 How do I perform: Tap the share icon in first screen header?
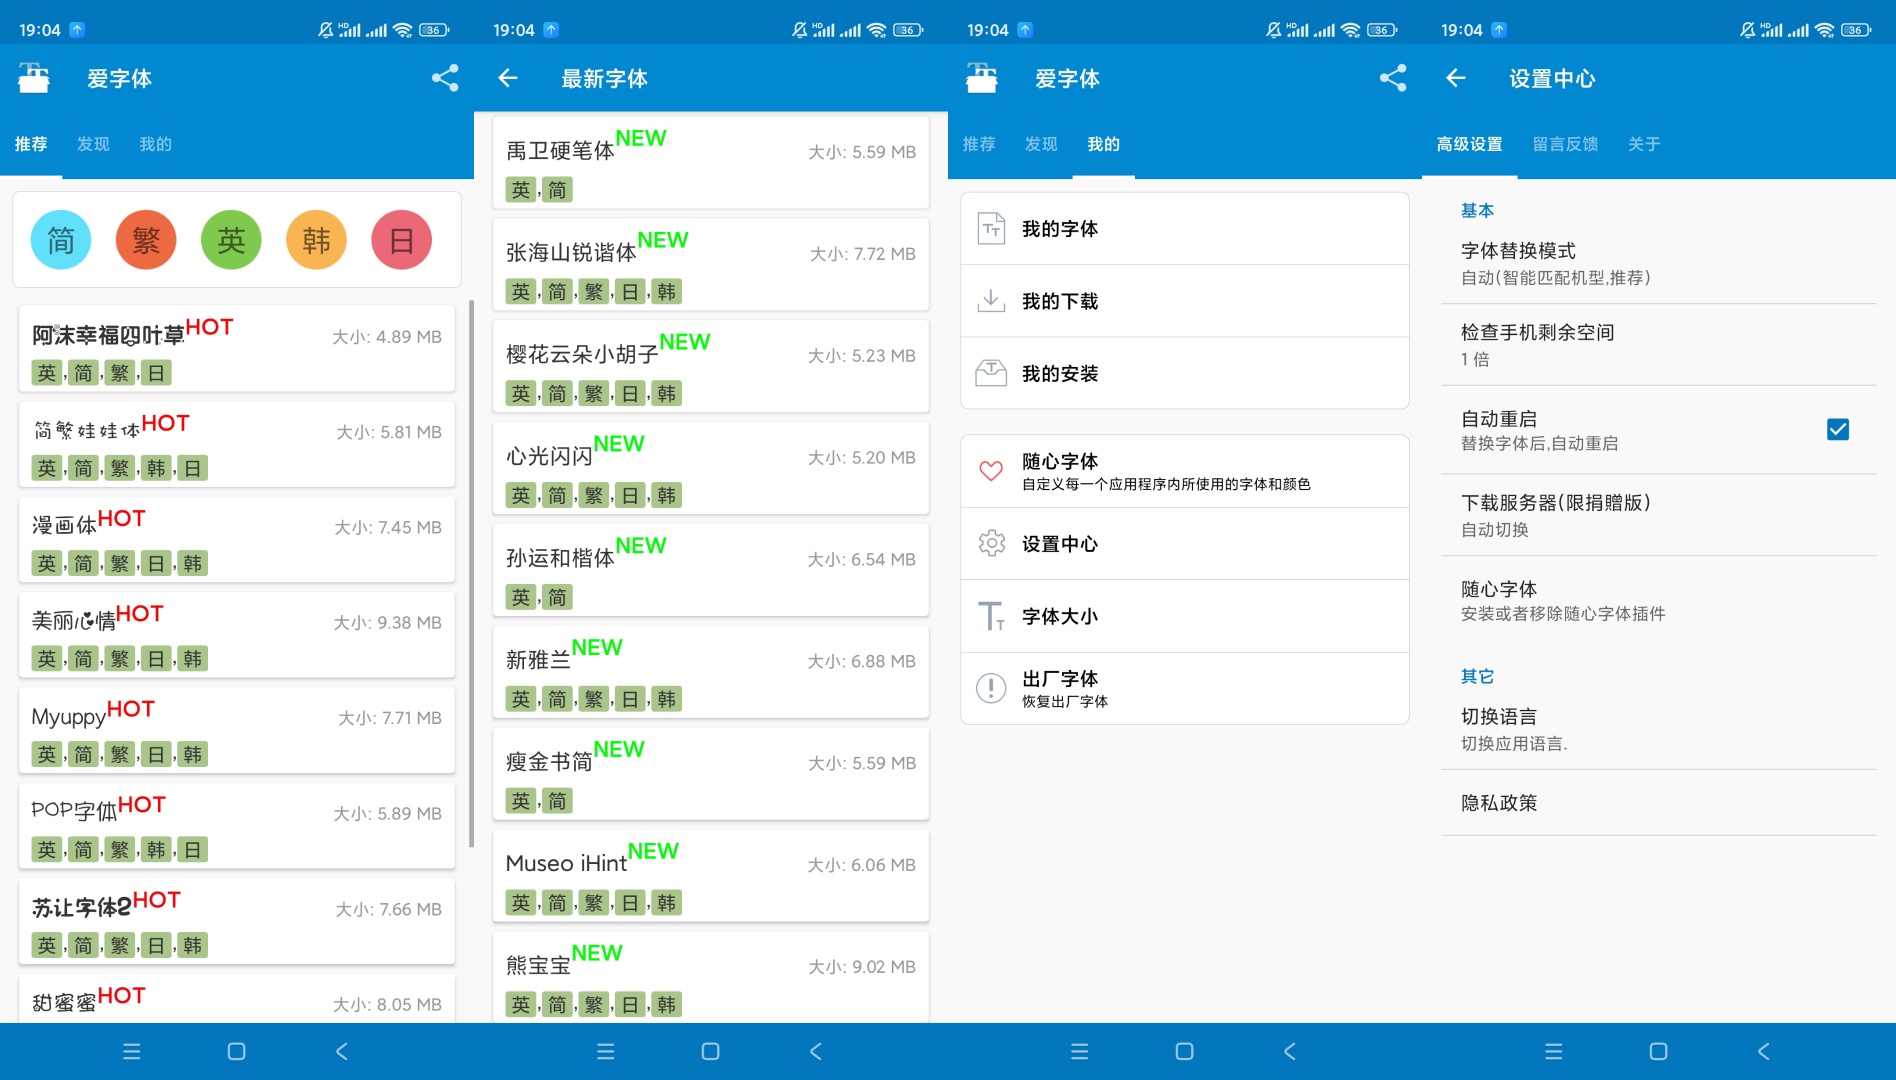point(445,78)
